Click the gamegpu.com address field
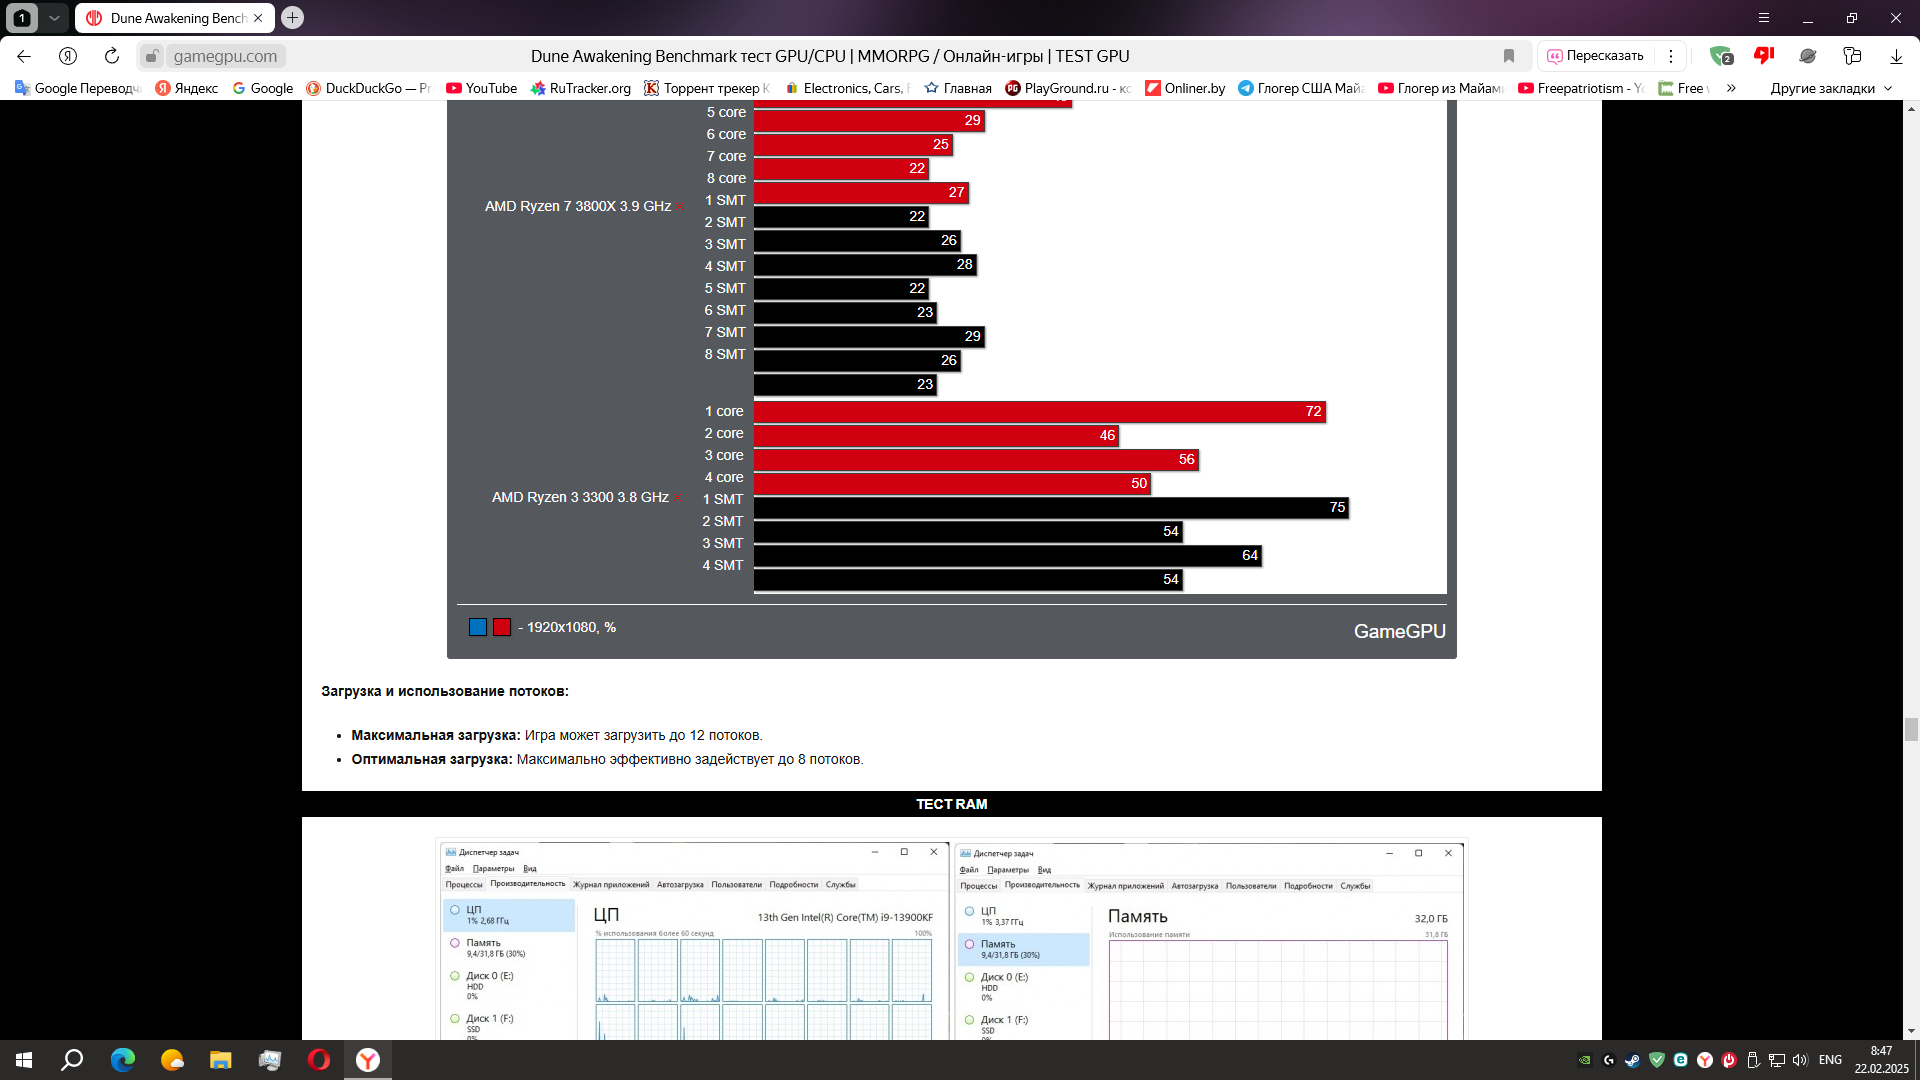Image resolution: width=1920 pixels, height=1080 pixels. click(226, 56)
